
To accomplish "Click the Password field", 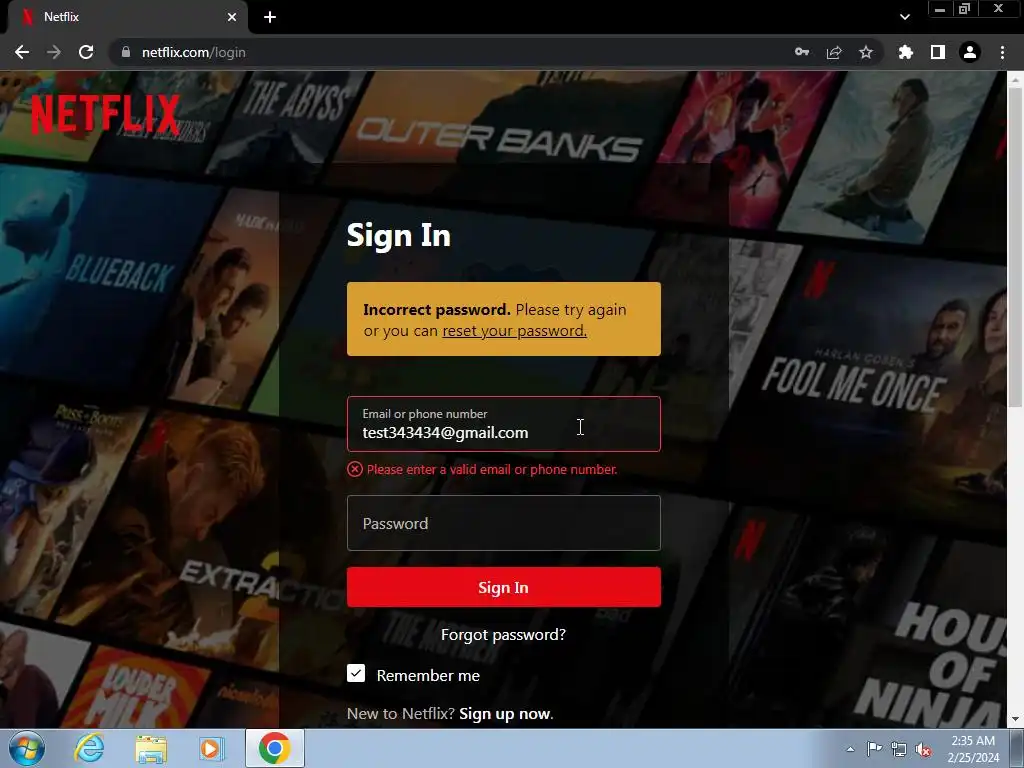I will (504, 523).
